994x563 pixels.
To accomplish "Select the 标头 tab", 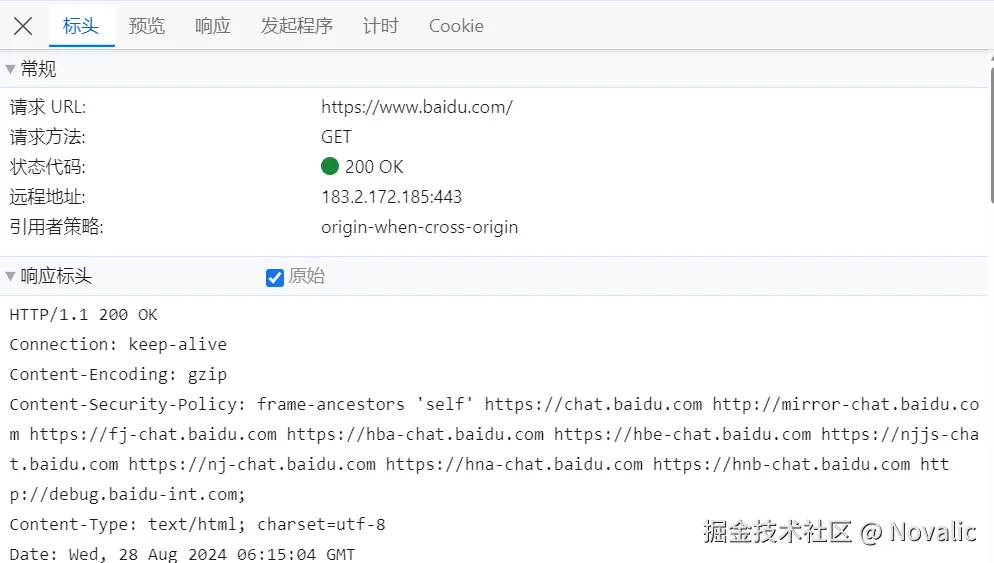I will 81,26.
